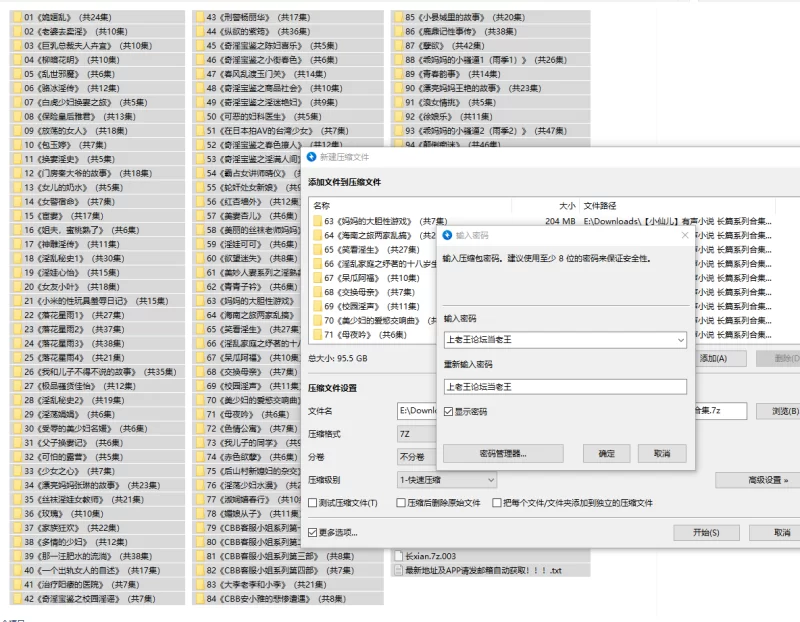Click folder icon for 10《包玉婷》
Screen dimensions: 800x622
tap(17, 145)
